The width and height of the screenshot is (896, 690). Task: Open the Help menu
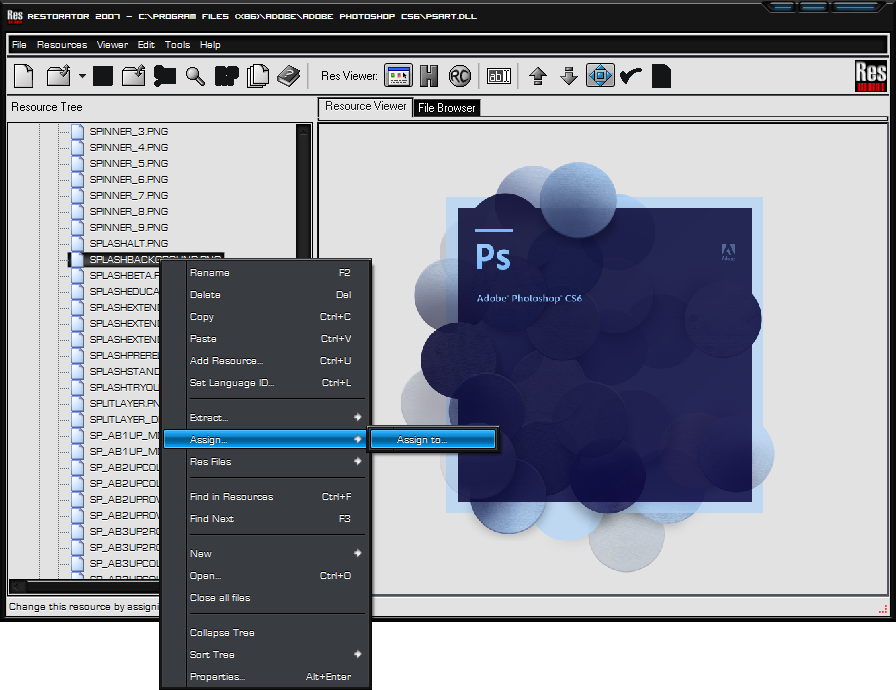click(x=210, y=45)
